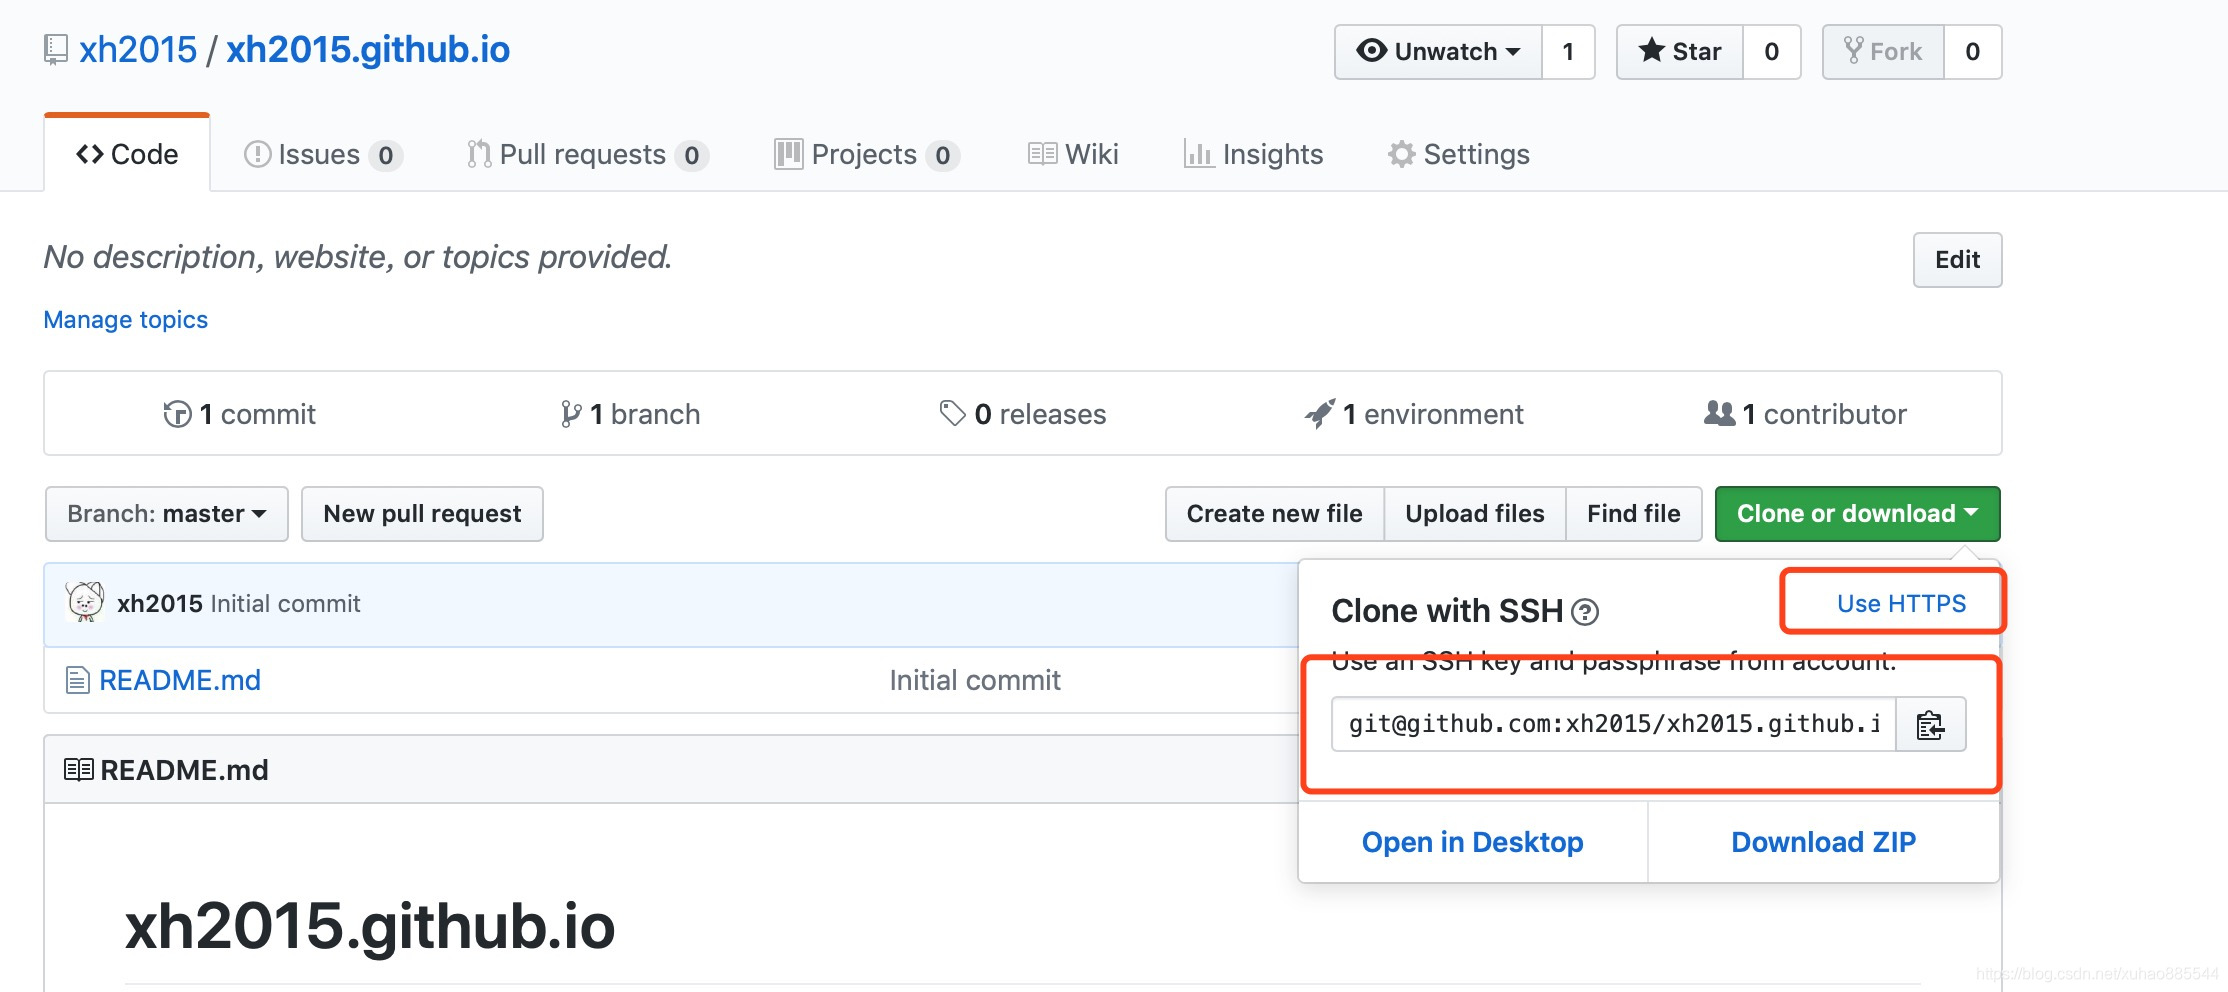This screenshot has width=2228, height=992.
Task: Click the releases tag icon
Action: click(x=953, y=413)
